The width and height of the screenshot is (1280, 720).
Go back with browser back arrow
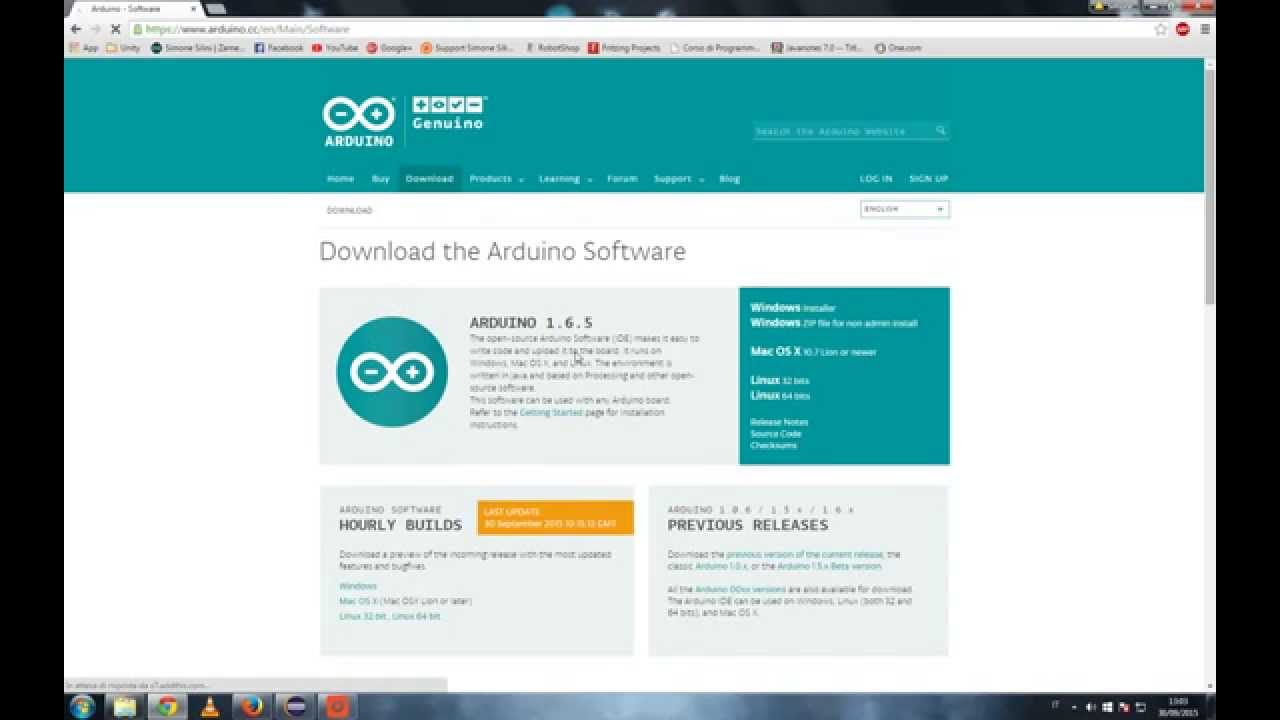tap(76, 29)
